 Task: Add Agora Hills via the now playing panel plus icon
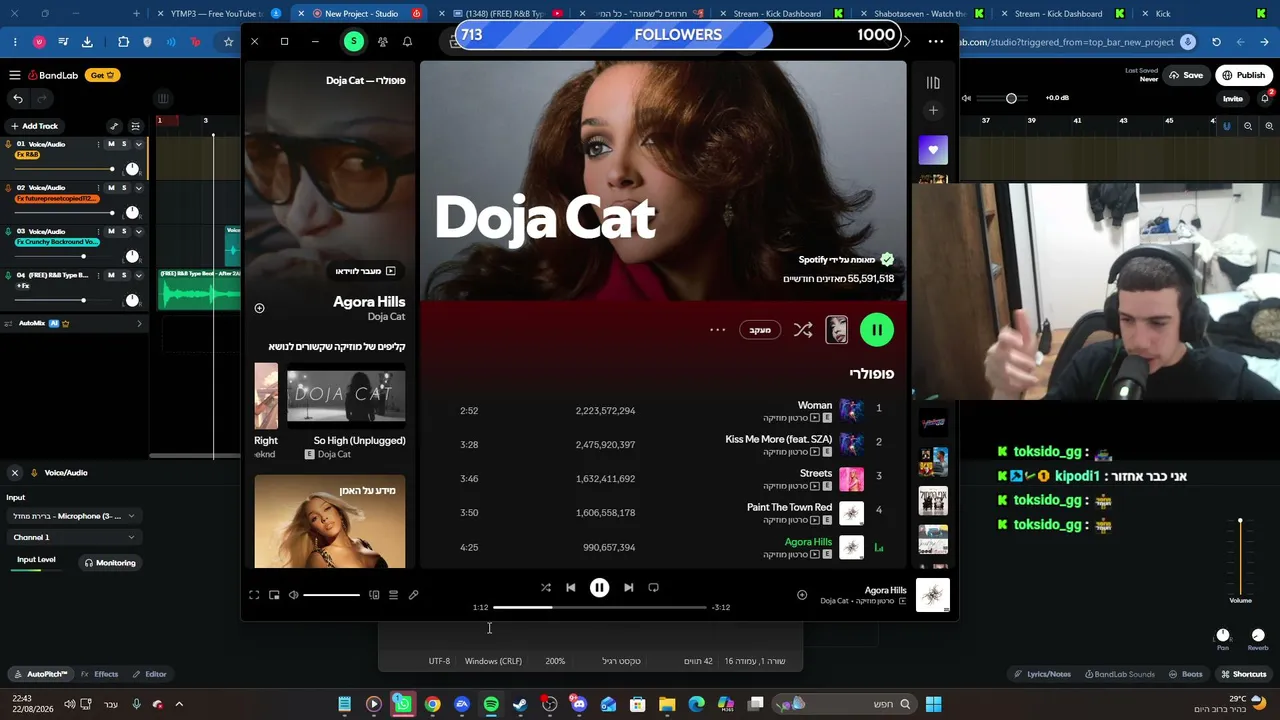tap(259, 308)
